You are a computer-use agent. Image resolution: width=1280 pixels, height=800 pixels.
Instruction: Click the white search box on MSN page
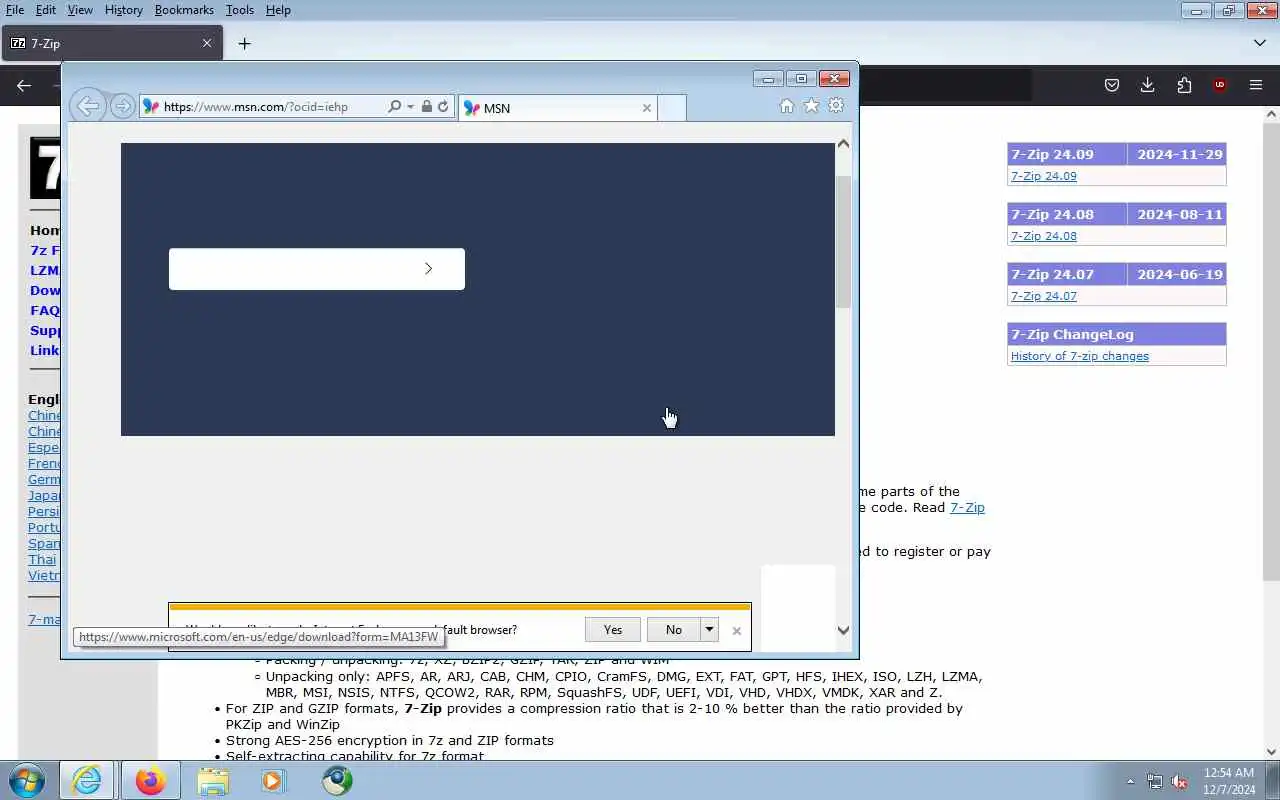(x=317, y=269)
